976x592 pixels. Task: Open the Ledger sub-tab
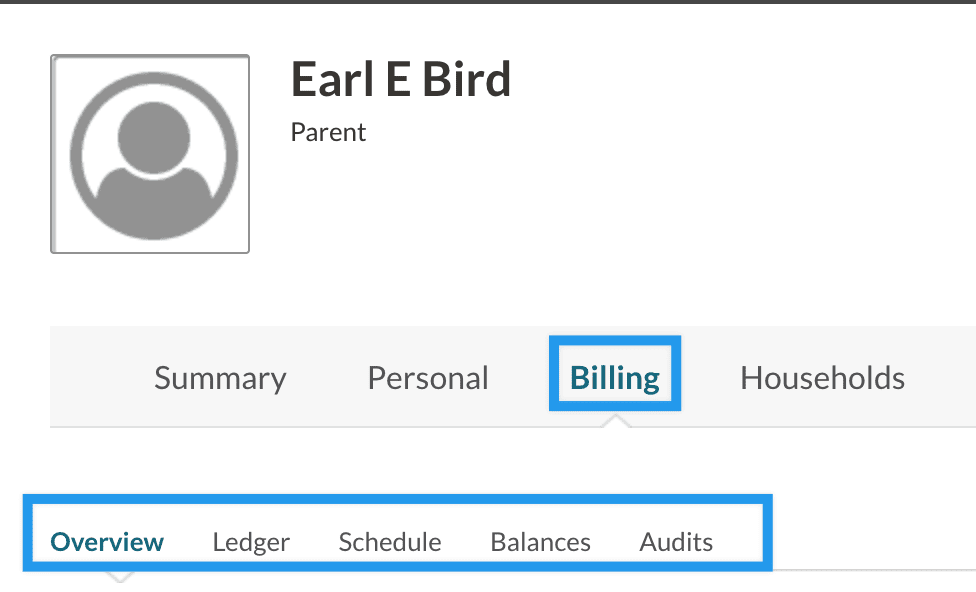(251, 542)
